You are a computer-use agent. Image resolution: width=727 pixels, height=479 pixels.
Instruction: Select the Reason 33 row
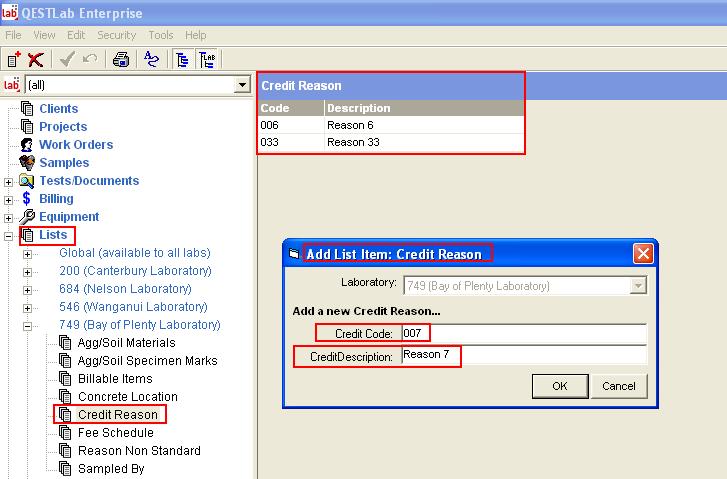(390, 142)
